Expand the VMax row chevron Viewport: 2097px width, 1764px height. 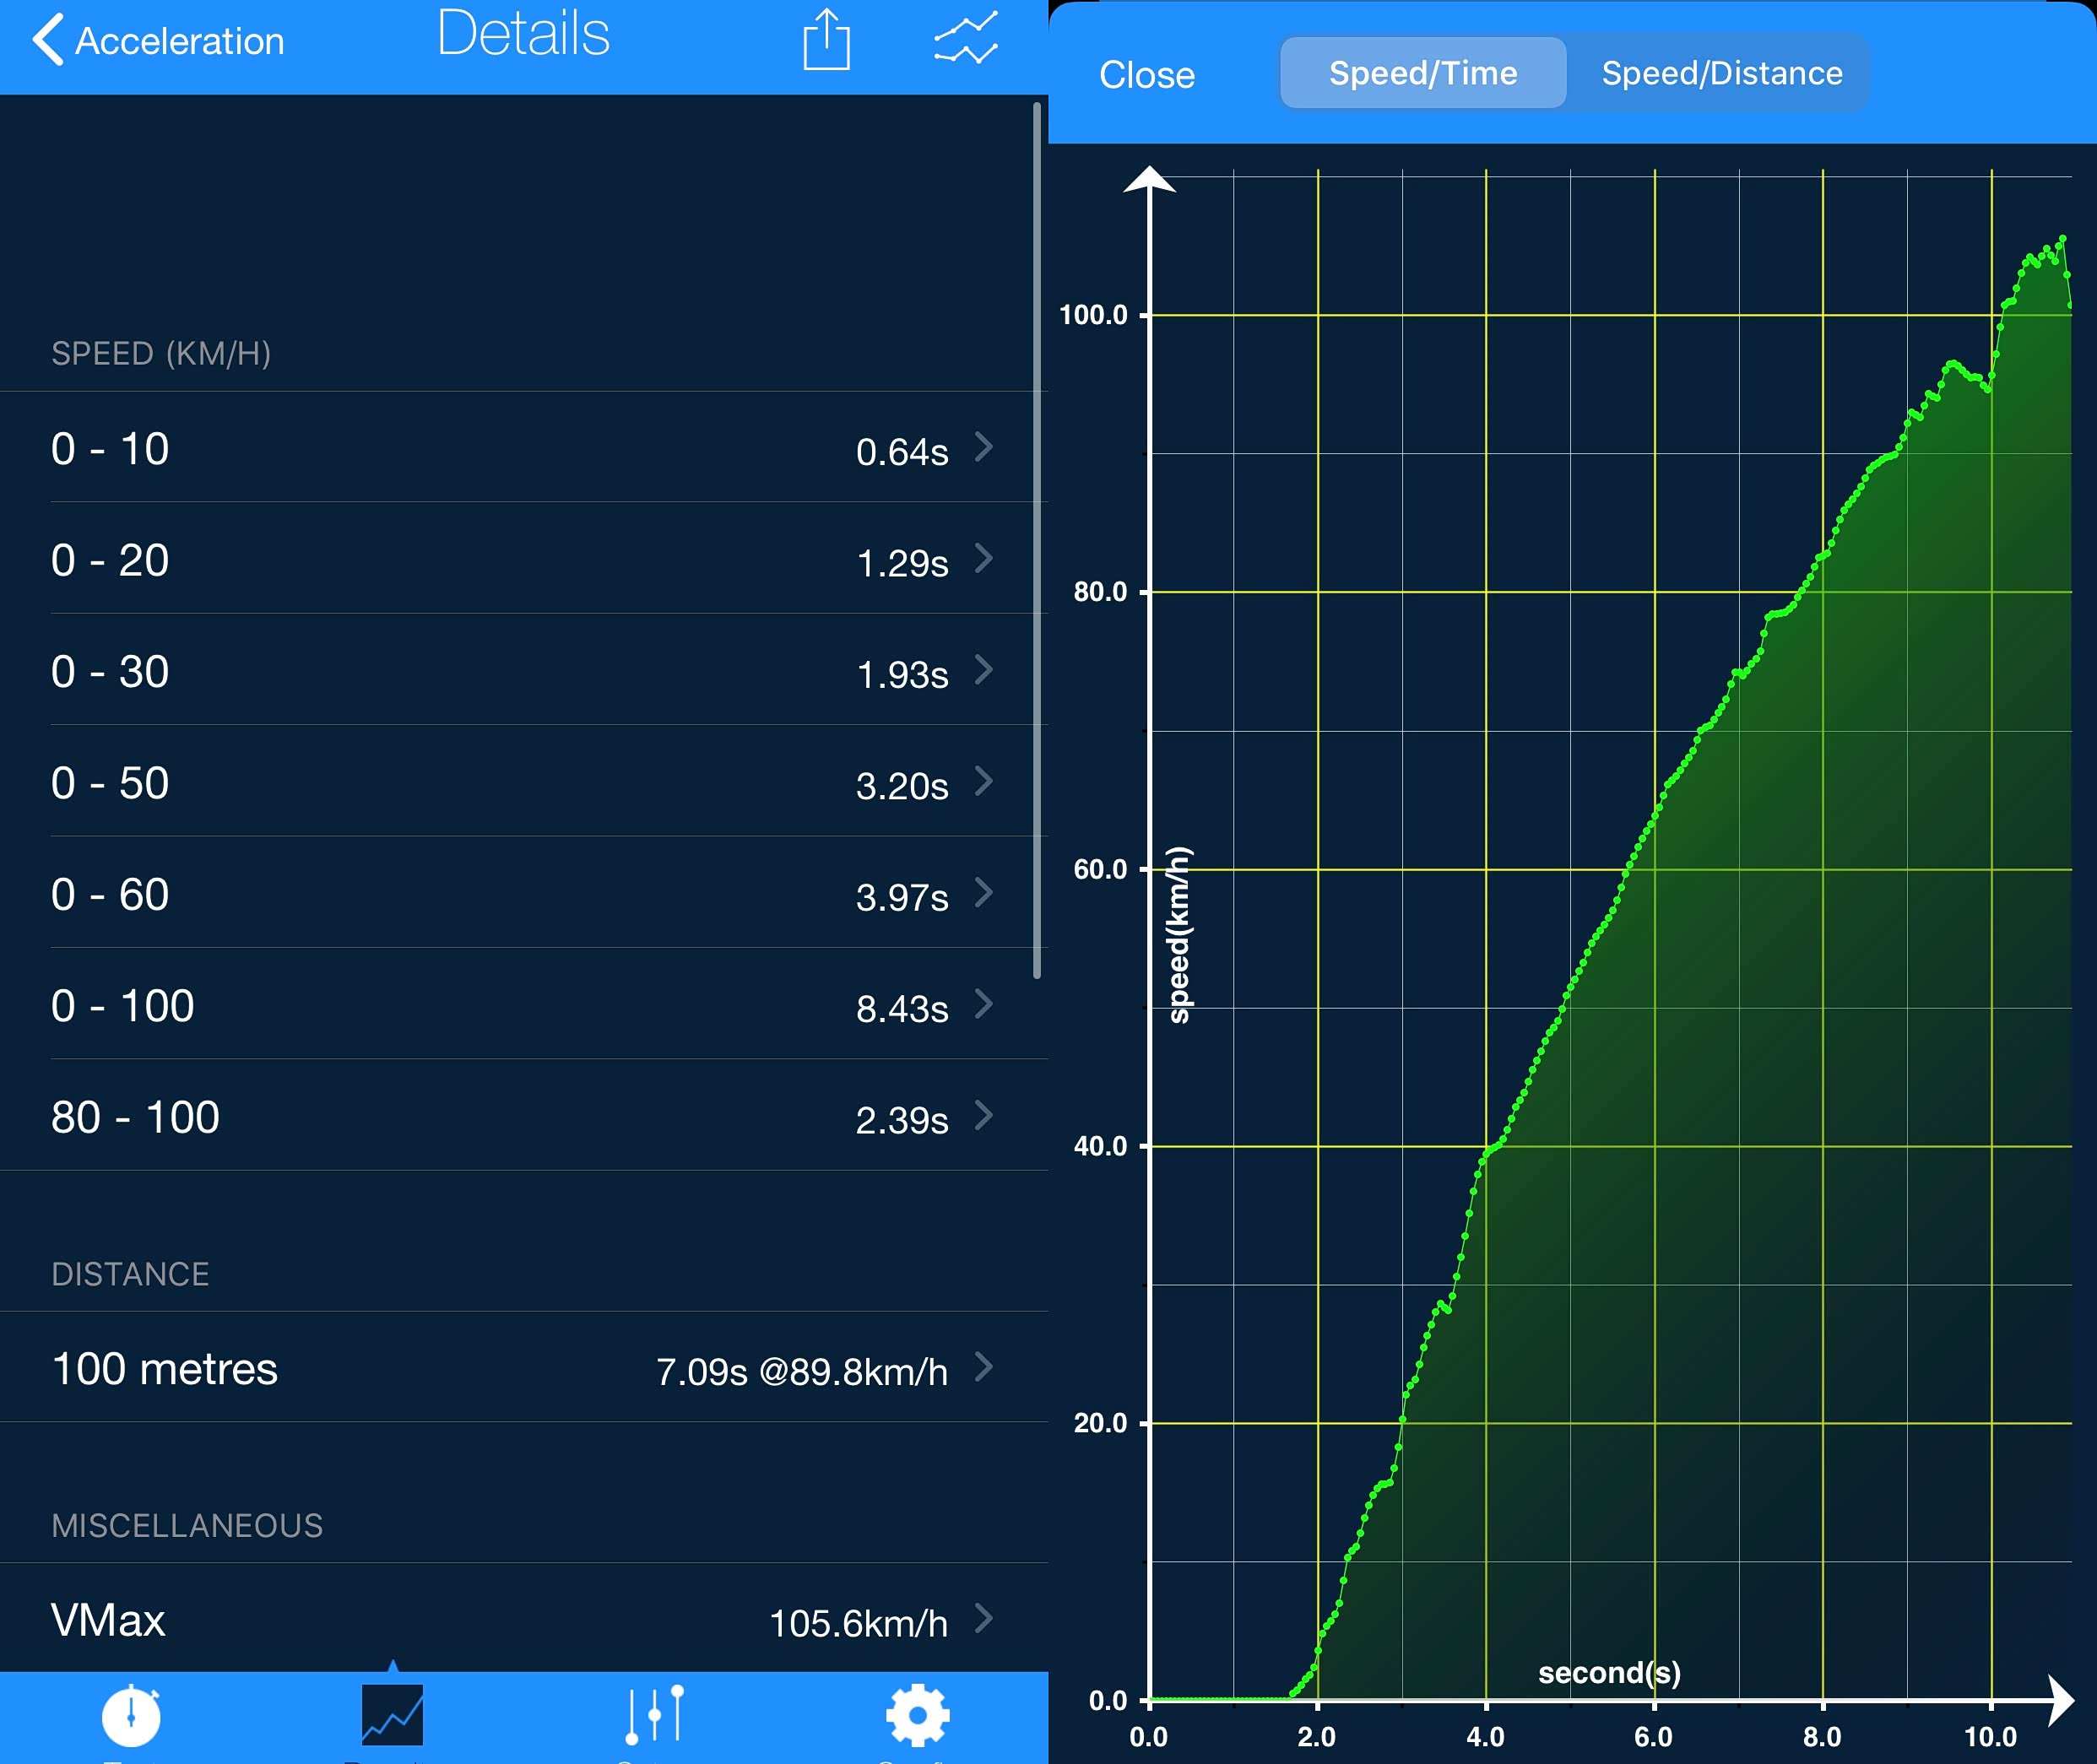coord(984,1617)
